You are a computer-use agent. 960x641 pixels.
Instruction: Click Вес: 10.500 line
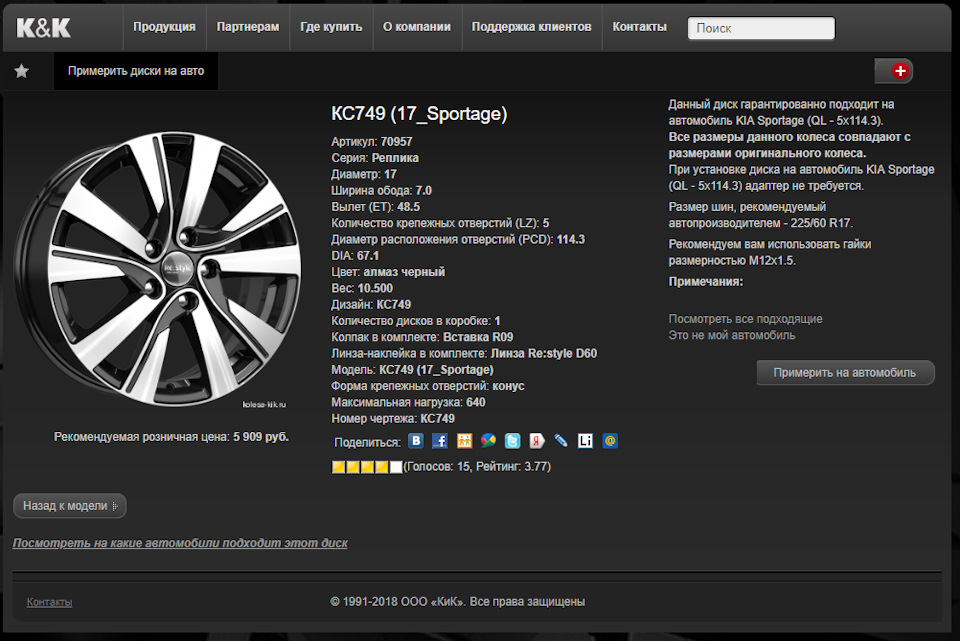(x=362, y=288)
